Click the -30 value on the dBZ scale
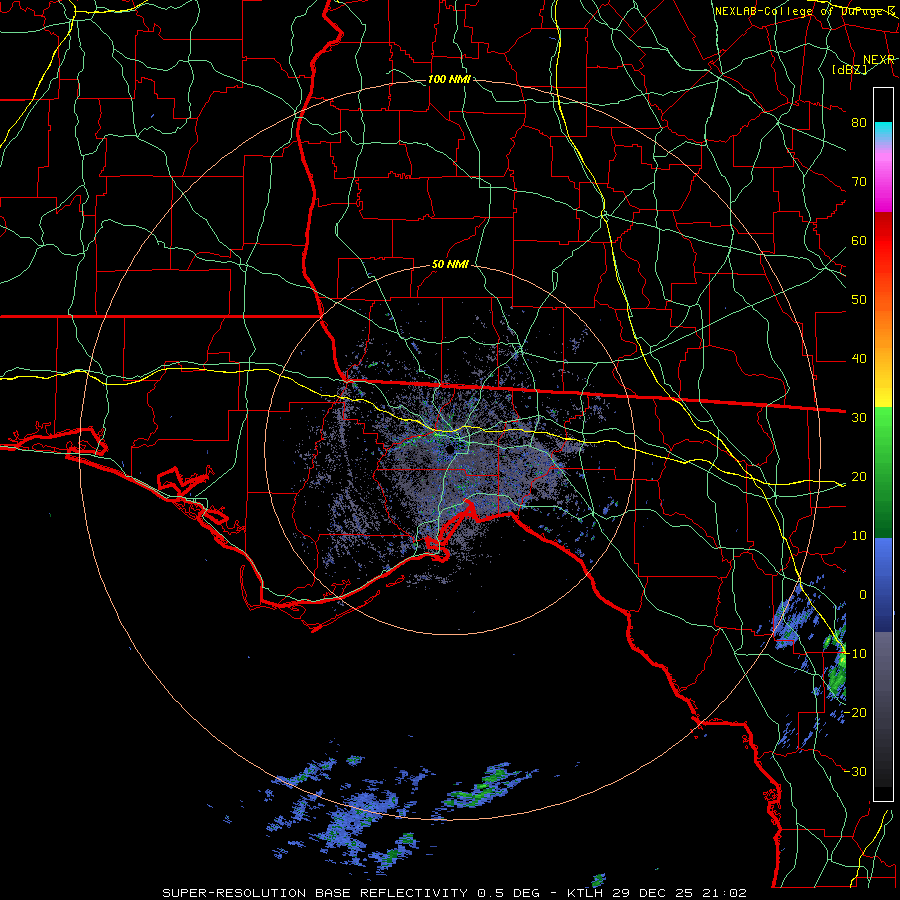The height and width of the screenshot is (900, 900). click(856, 771)
